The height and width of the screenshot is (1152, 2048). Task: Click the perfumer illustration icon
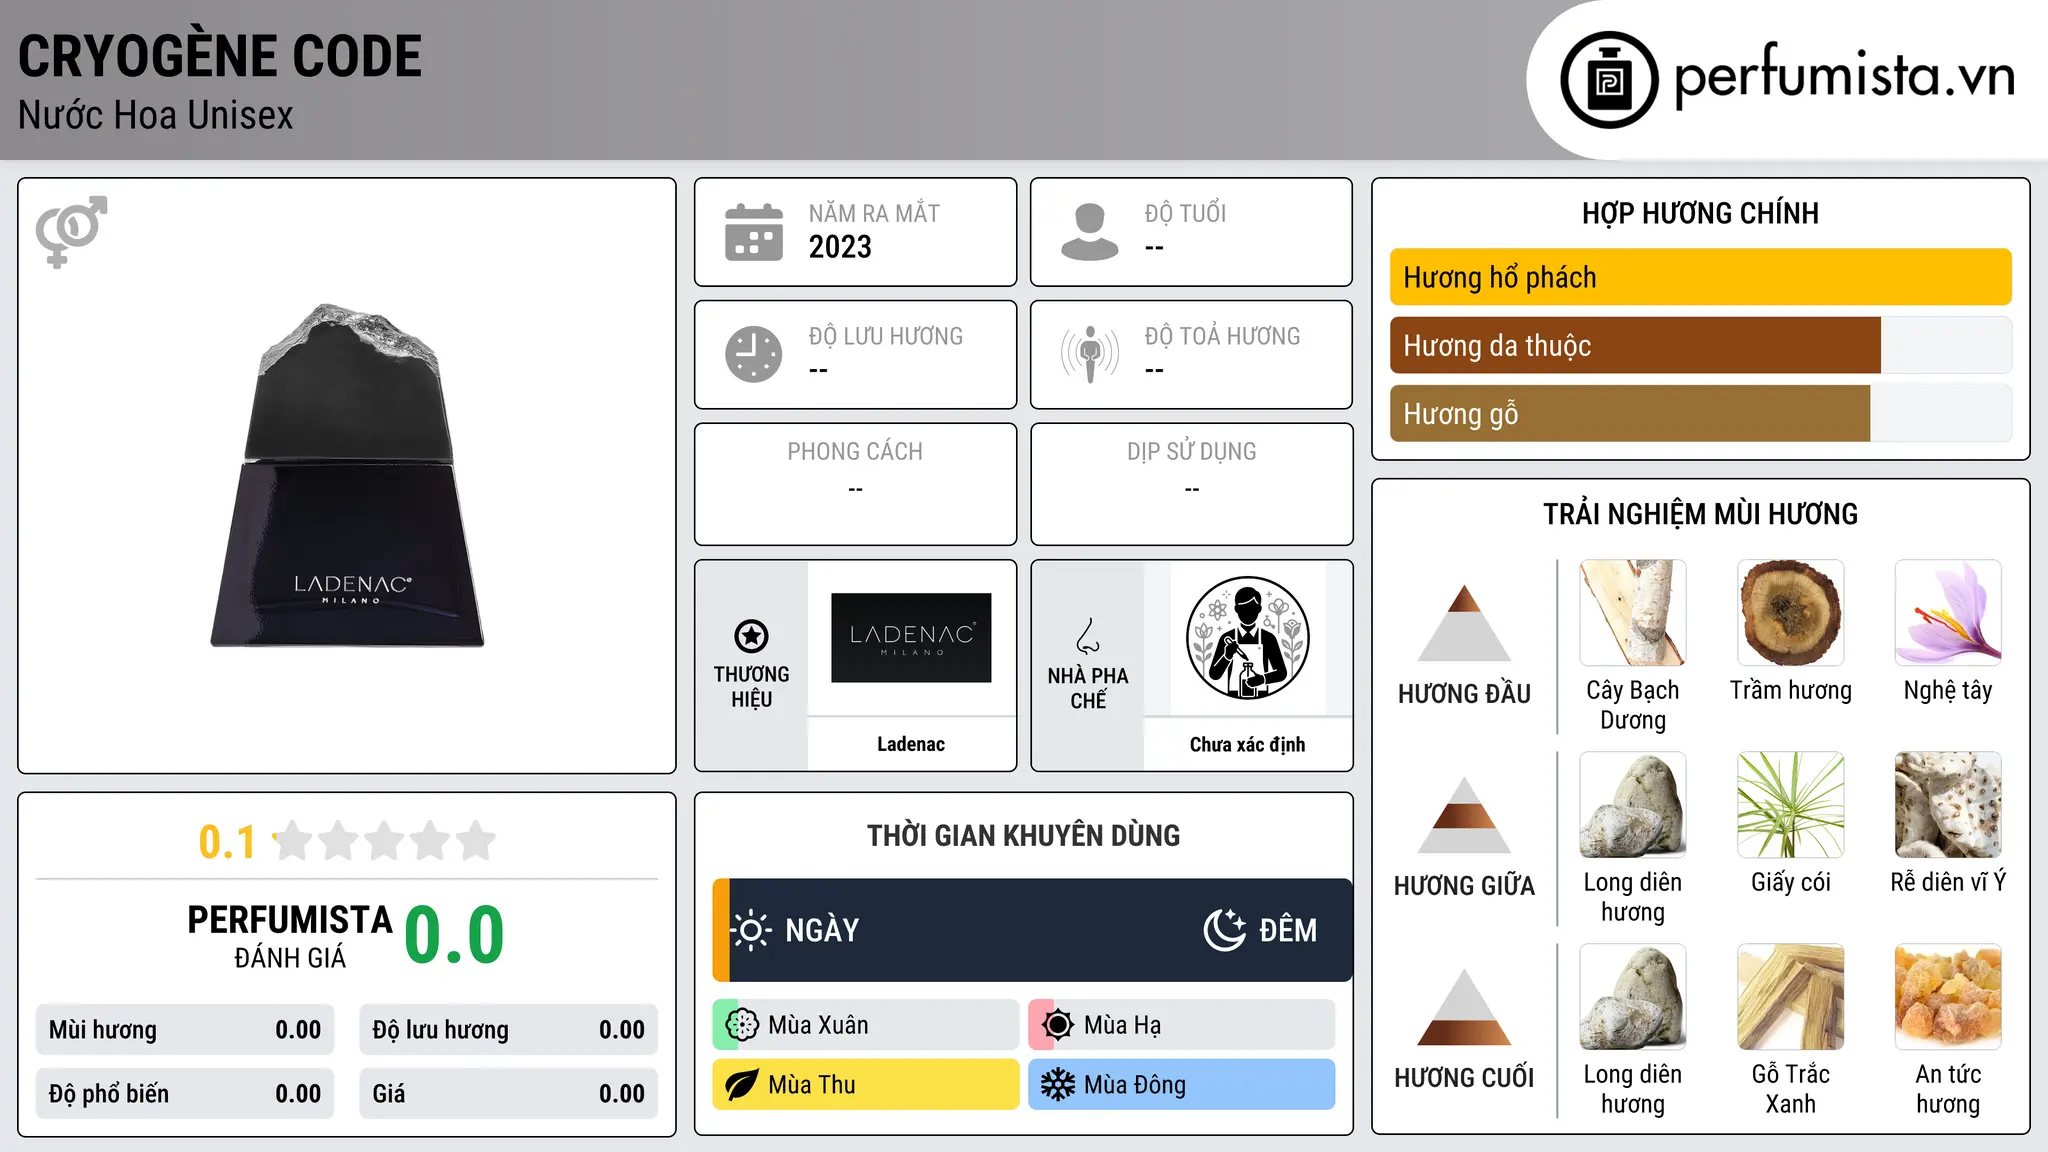1247,638
